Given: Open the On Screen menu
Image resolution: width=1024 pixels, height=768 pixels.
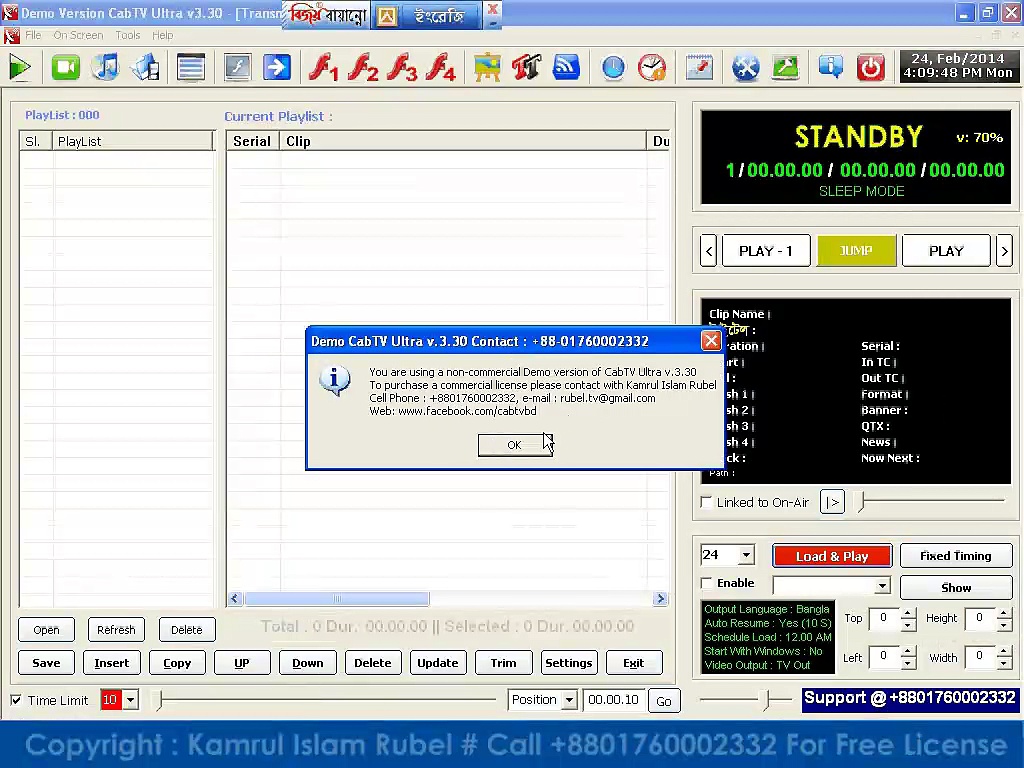Looking at the screenshot, I should 78,35.
